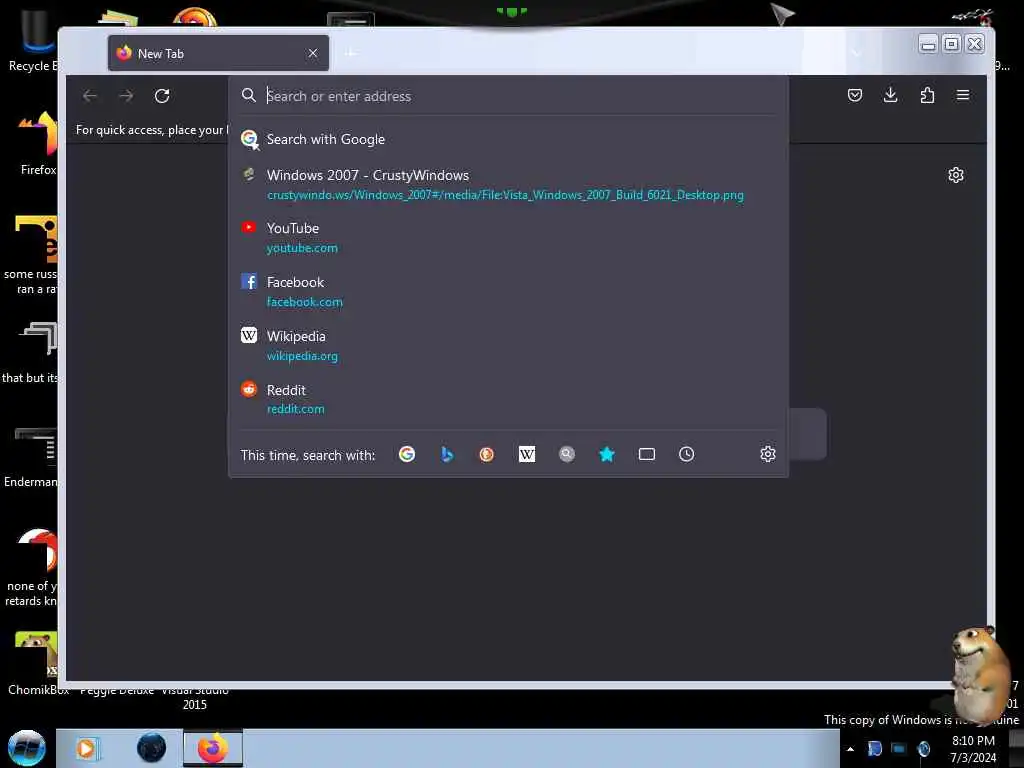Show hidden tray icons arrow

coord(850,749)
